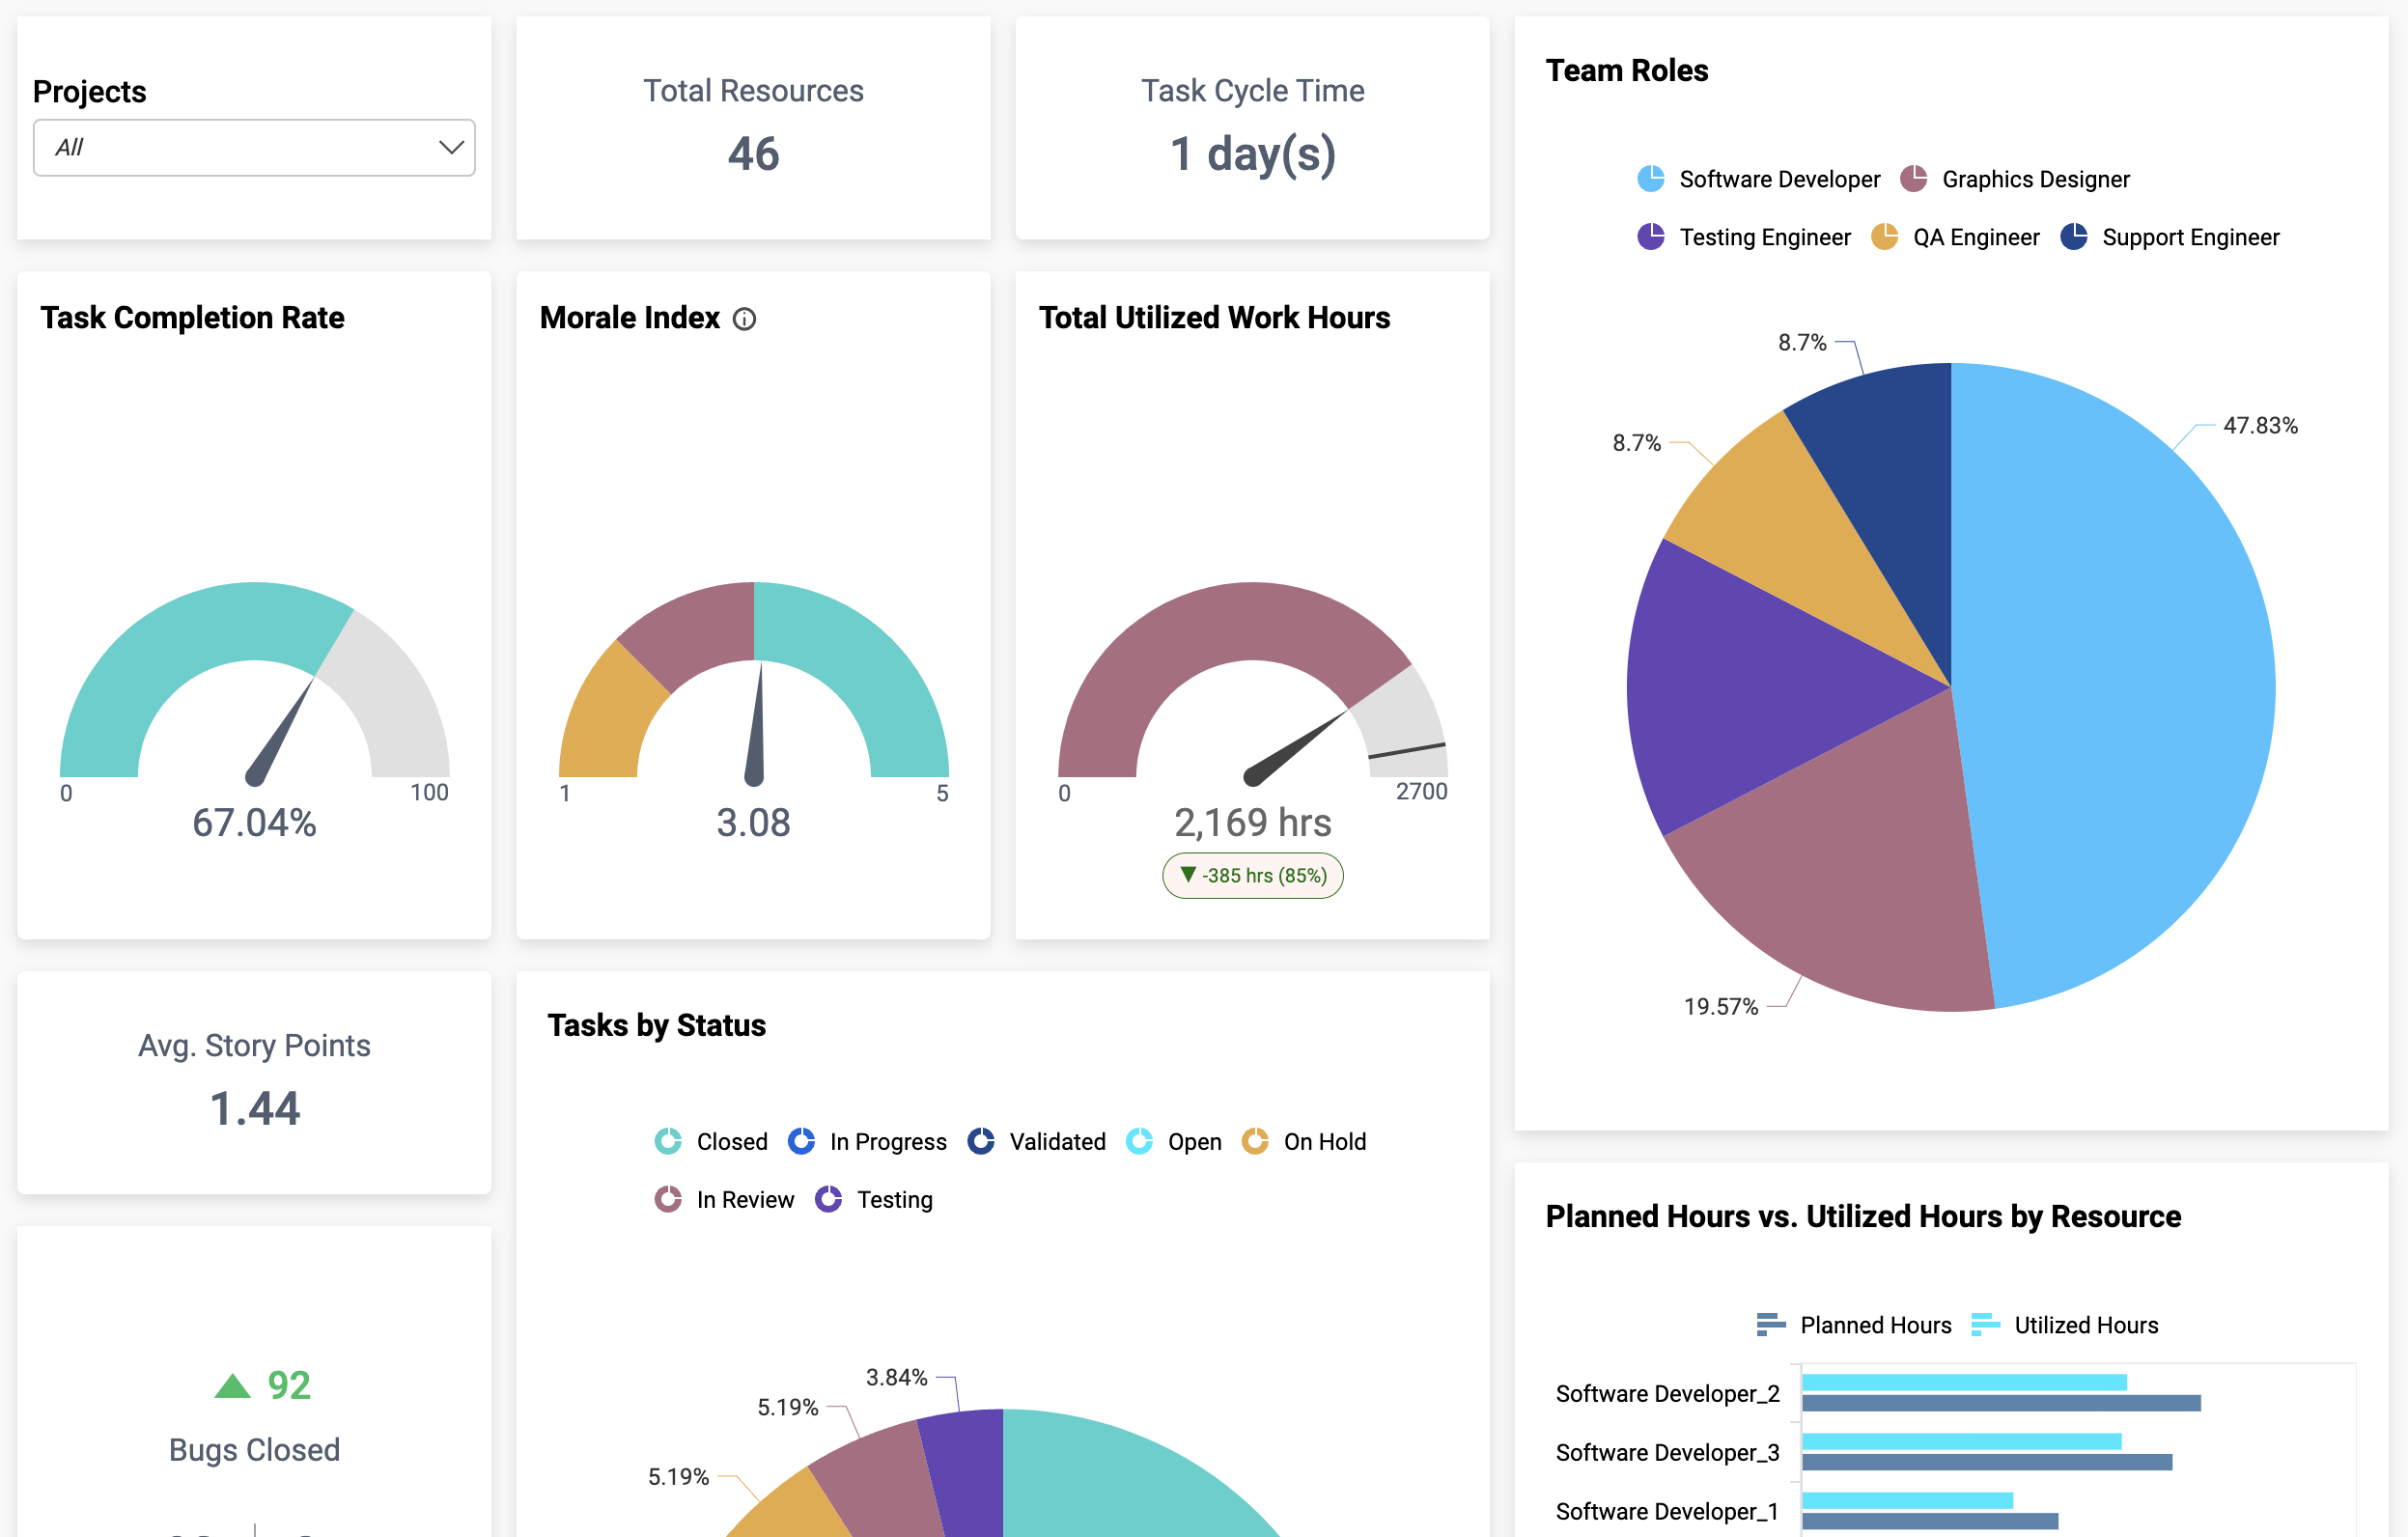
Task: Click the Projects dropdown chevron arrow
Action: pos(452,147)
